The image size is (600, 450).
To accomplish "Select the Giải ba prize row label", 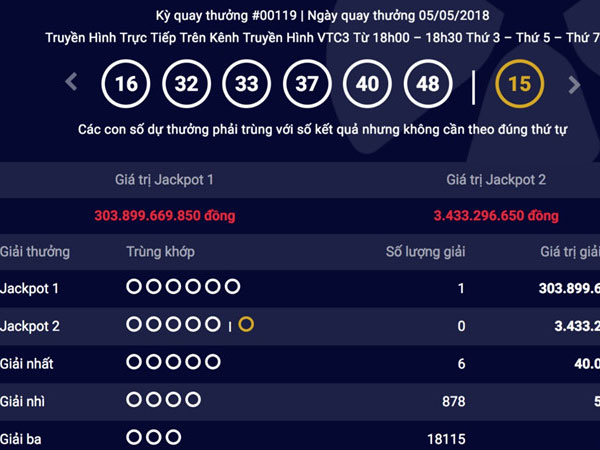I will pyautogui.click(x=22, y=439).
